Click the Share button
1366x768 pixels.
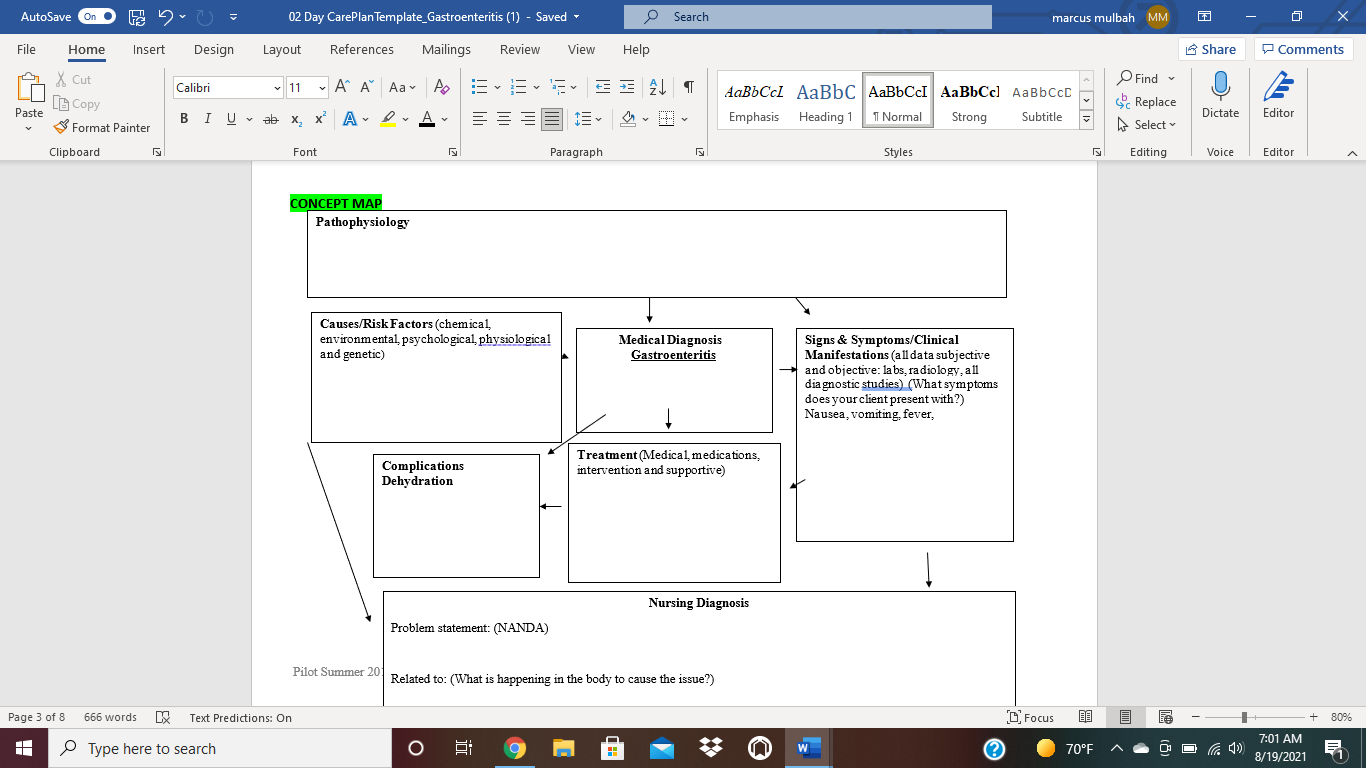[1211, 49]
